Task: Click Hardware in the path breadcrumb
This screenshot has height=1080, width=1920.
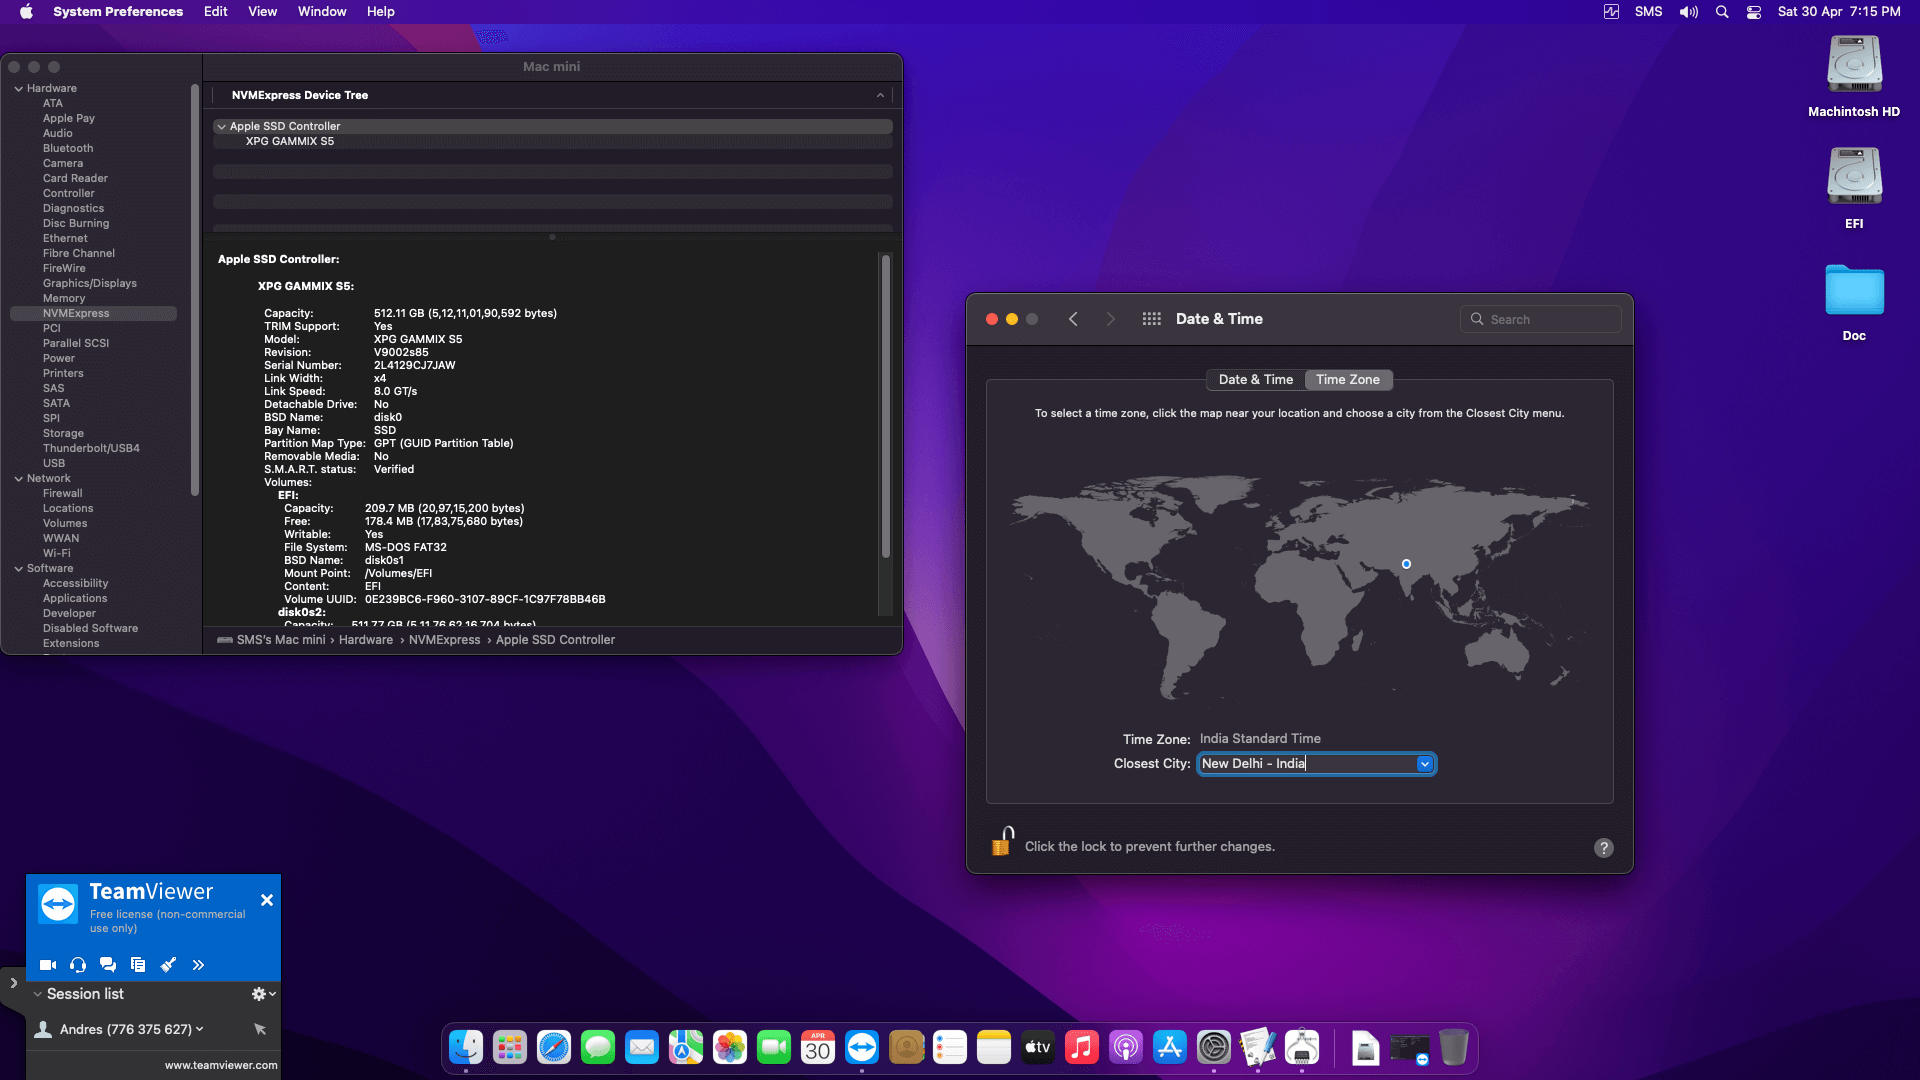Action: 366,640
